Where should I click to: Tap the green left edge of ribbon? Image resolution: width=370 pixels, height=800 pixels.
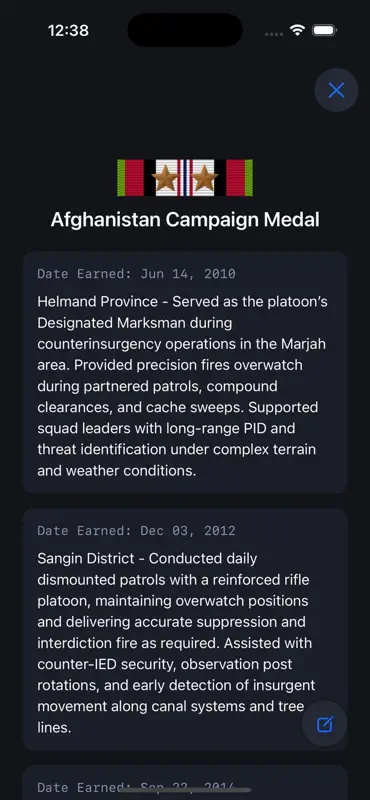click(x=121, y=178)
